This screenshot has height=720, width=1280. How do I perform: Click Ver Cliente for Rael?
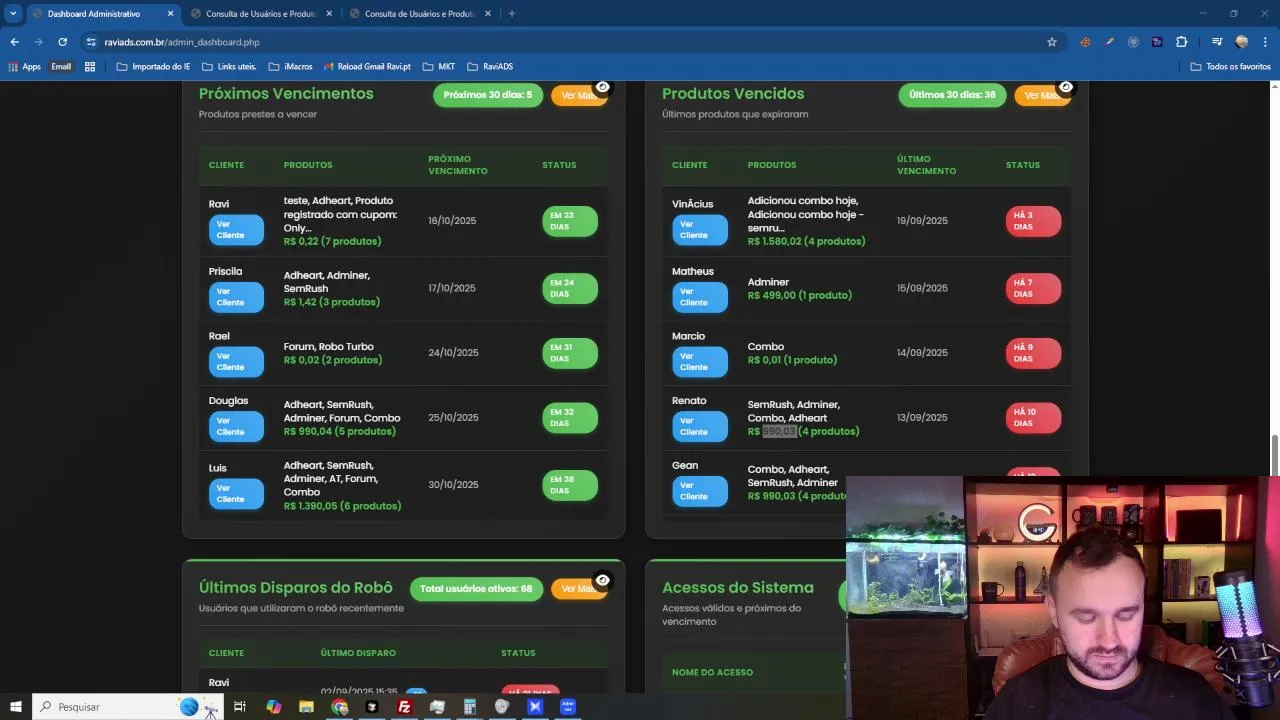(236, 361)
